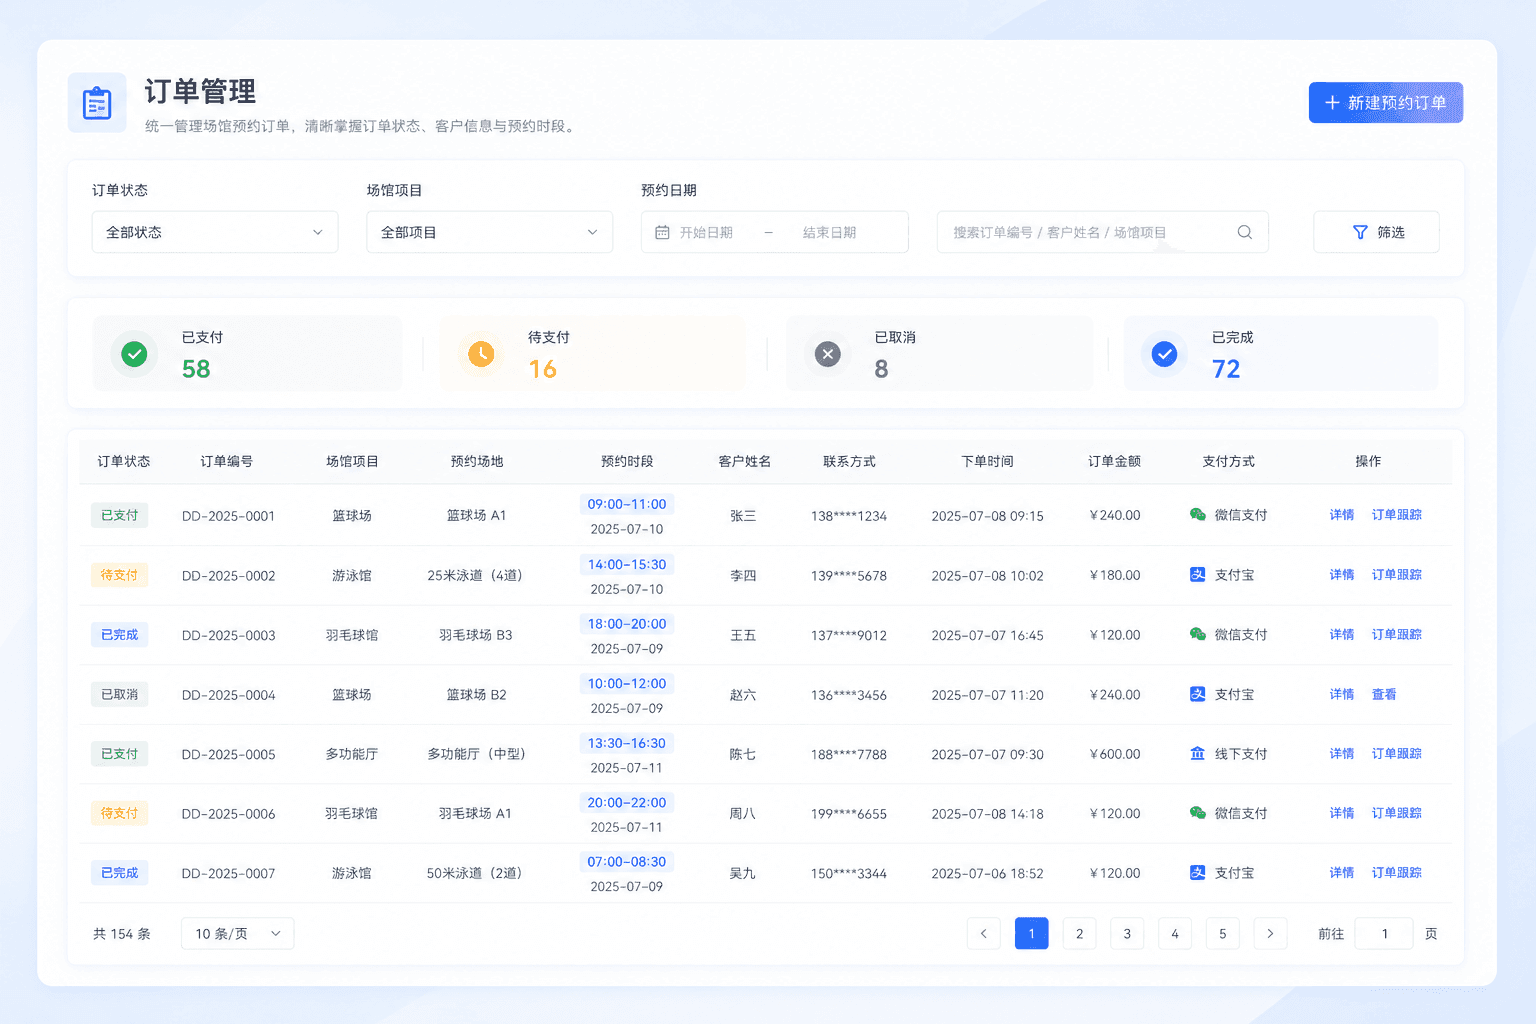Open the 订单状态 全部状态 dropdown

[215, 232]
